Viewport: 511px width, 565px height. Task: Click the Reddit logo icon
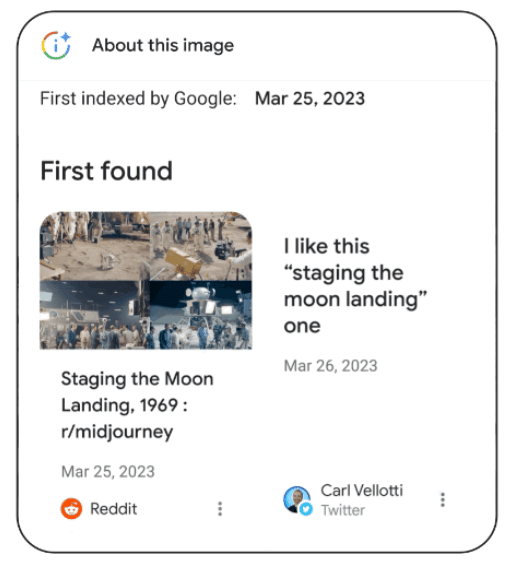point(71,508)
